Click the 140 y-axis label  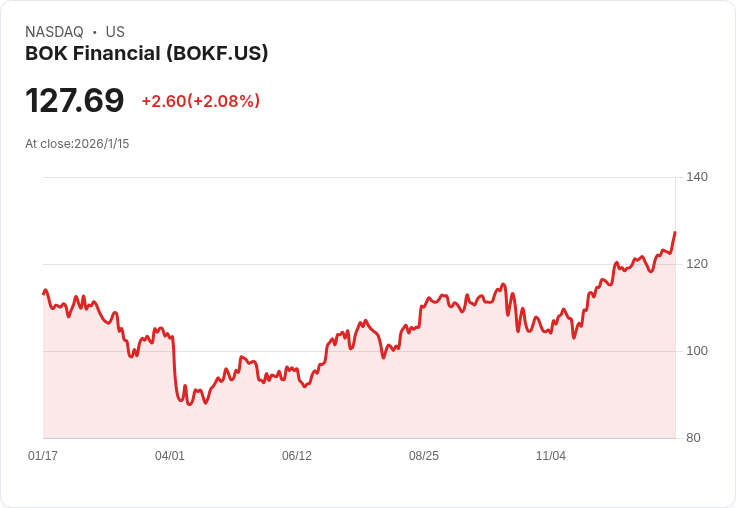point(697,177)
